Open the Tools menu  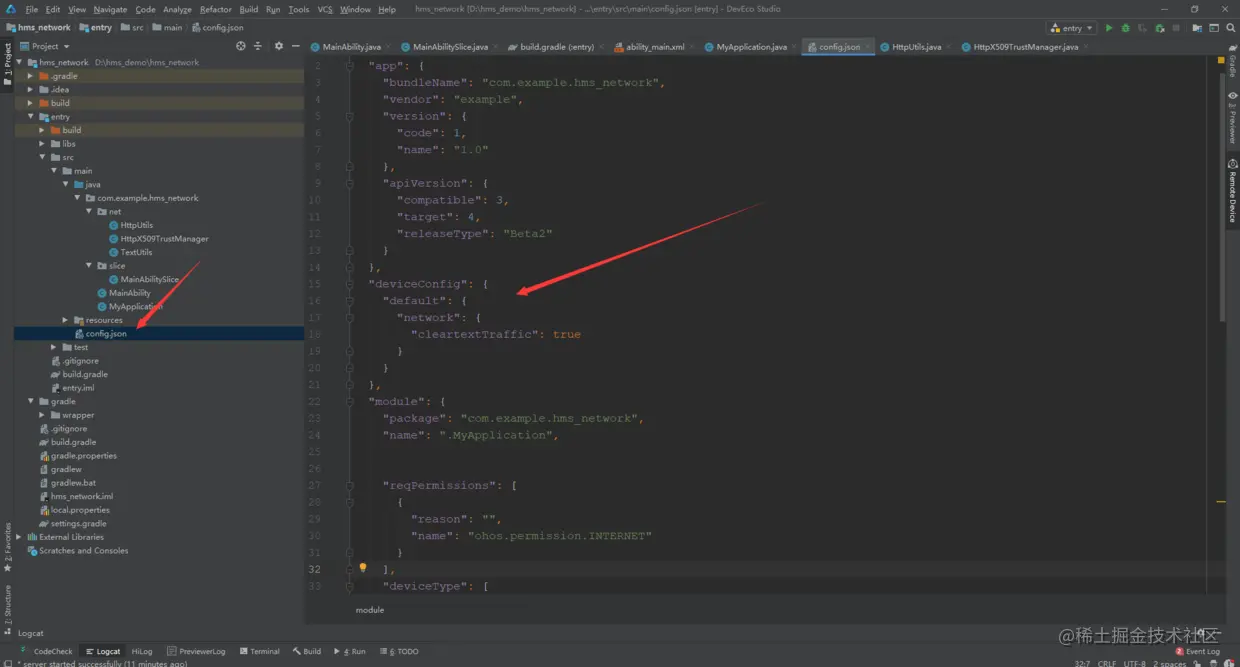click(299, 9)
